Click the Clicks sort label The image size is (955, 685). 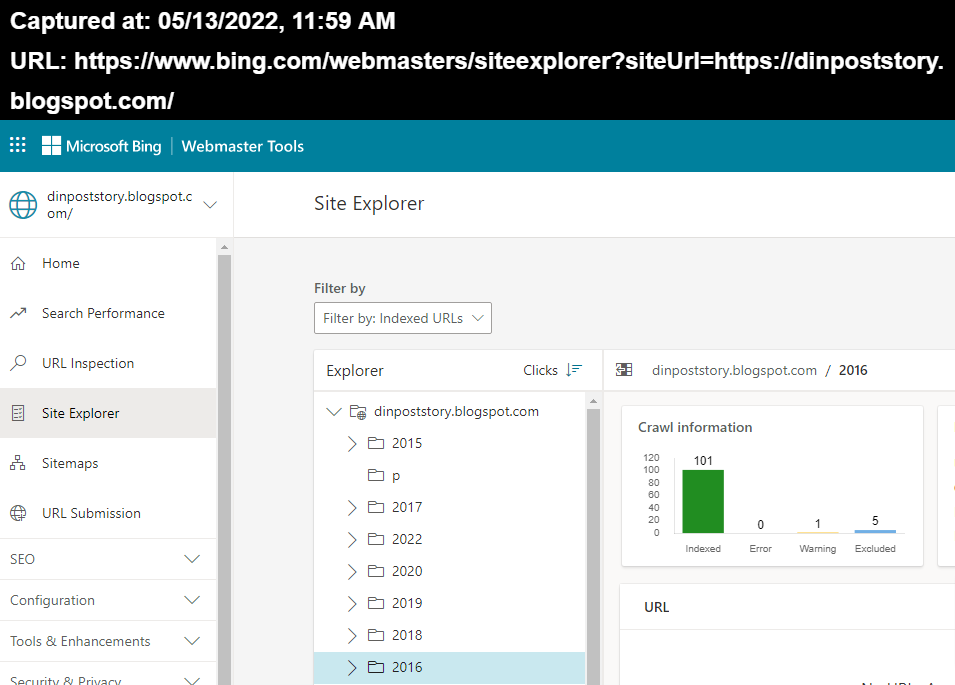pyautogui.click(x=540, y=370)
